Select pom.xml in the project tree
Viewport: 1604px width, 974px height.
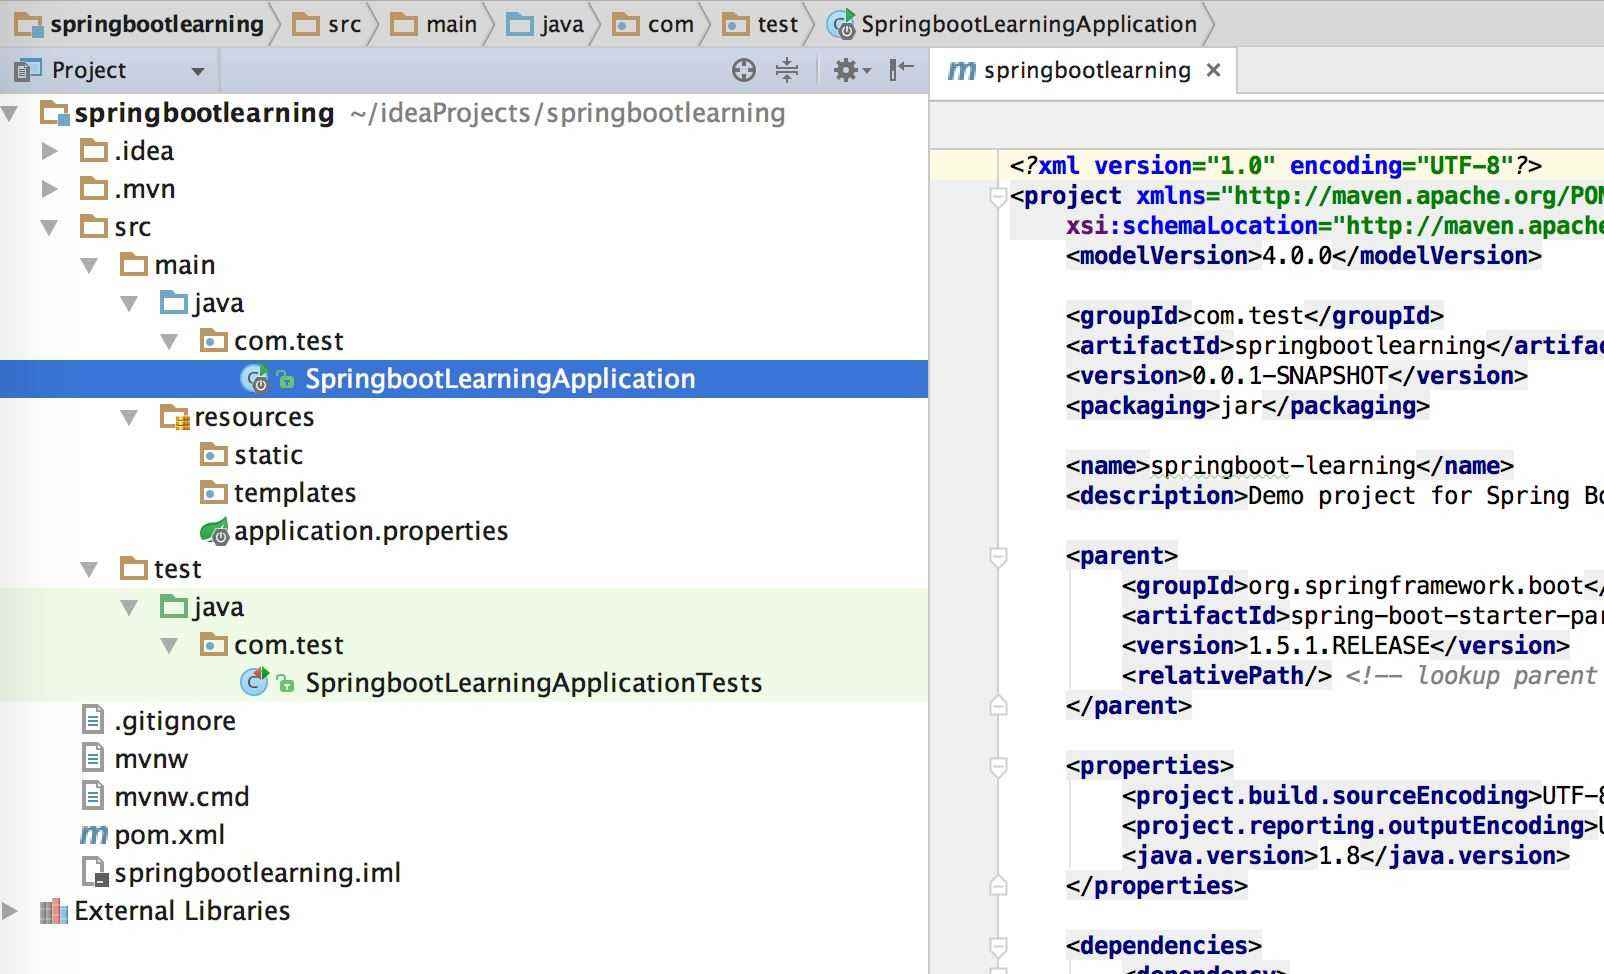click(x=170, y=835)
